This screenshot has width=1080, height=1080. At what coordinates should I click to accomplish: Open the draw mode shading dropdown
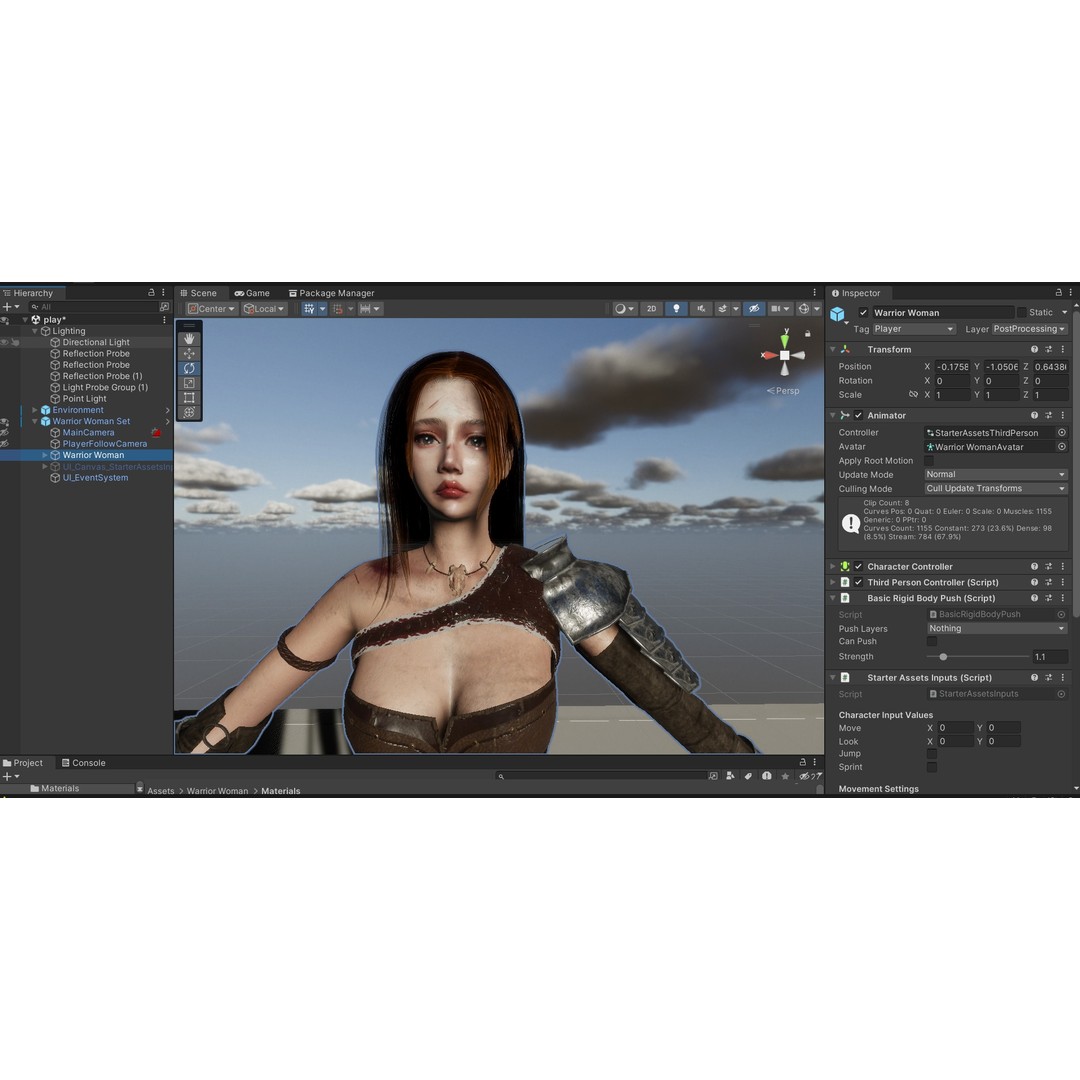[x=624, y=309]
